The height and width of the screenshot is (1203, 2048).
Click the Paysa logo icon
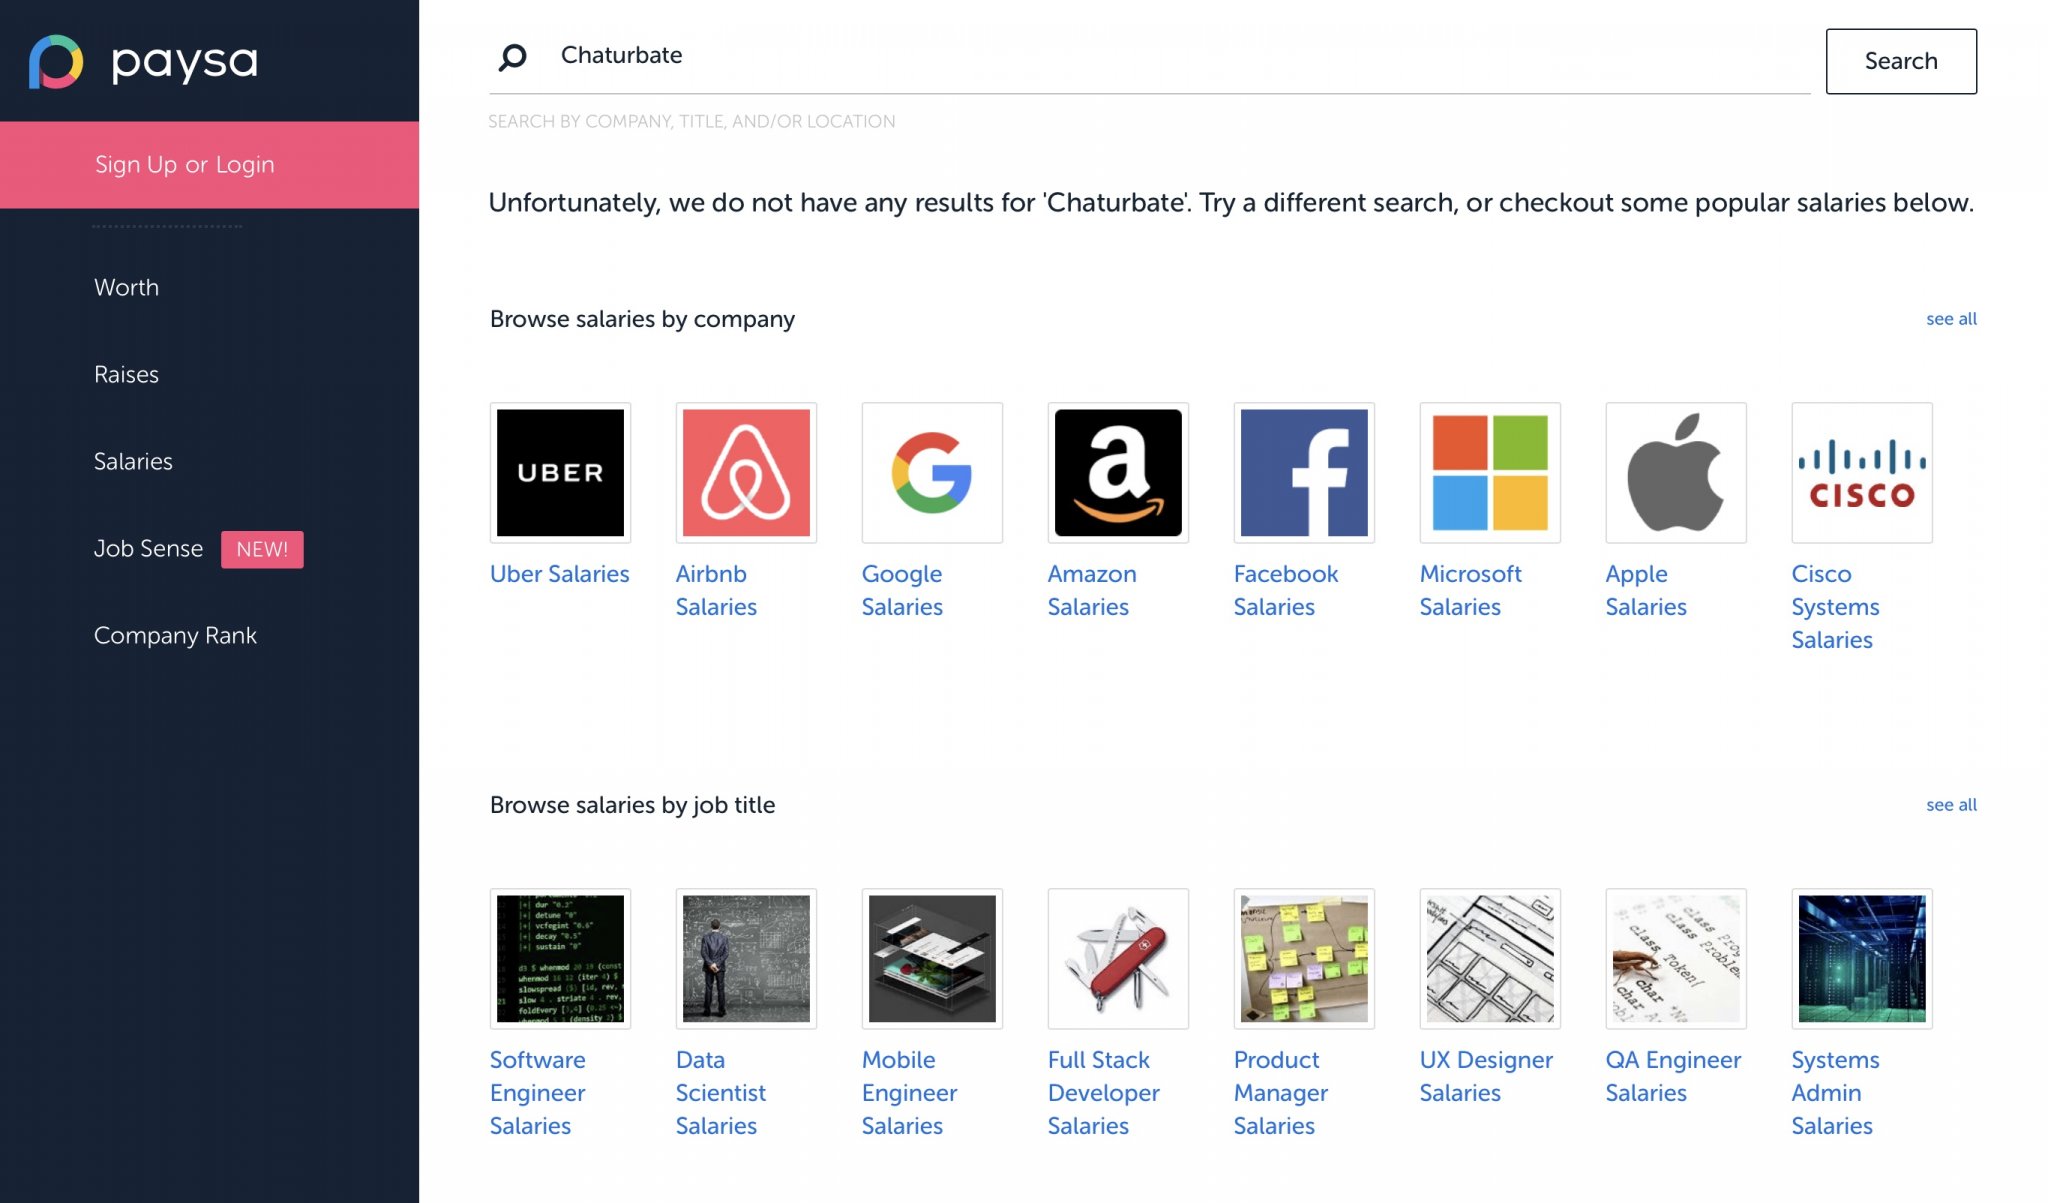[56, 62]
